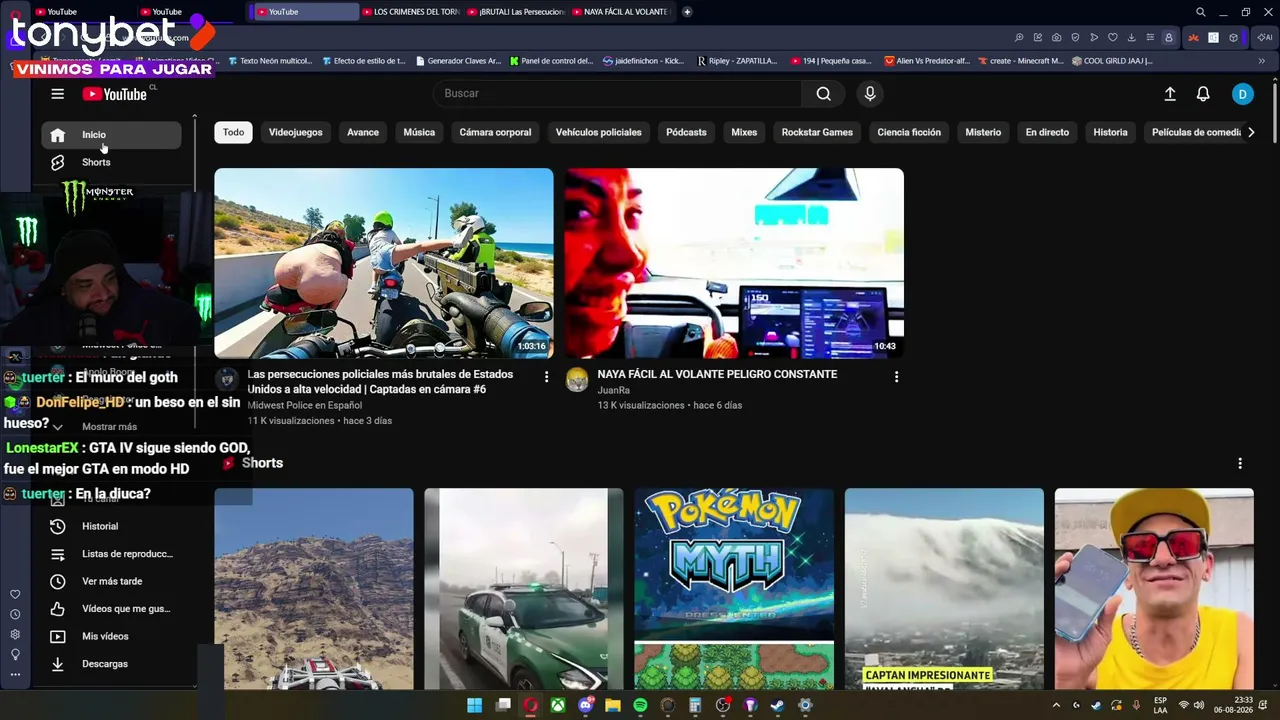Expand the bookmarks bar overflow chevron
The width and height of the screenshot is (1280, 720).
point(1261,61)
